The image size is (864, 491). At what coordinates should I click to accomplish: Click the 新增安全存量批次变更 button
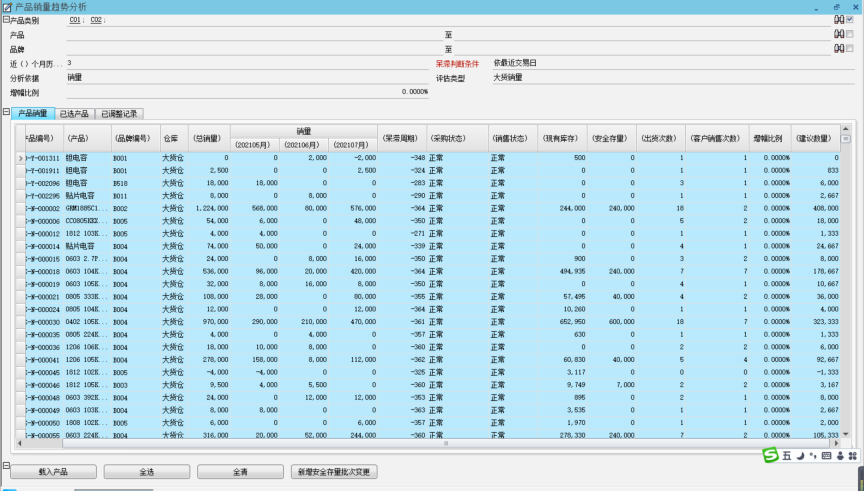point(334,471)
